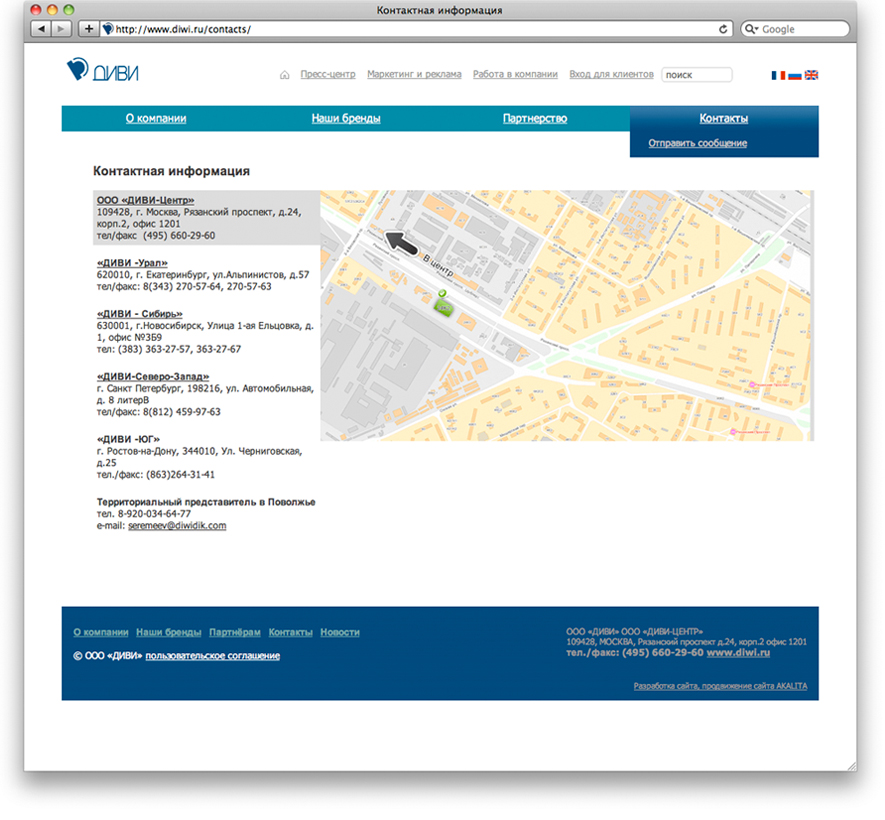Open пользовательское соглашение link
The height and width of the screenshot is (820, 885).
coord(213,655)
